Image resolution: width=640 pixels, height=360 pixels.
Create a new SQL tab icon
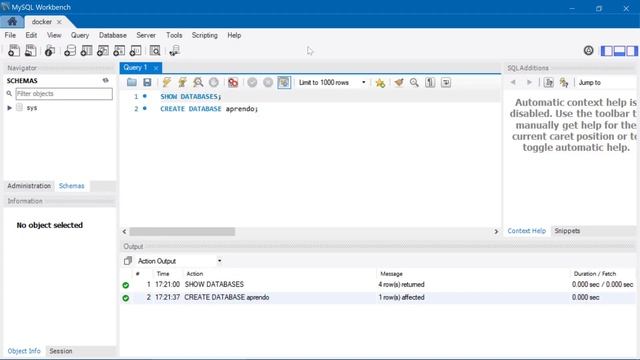point(13,51)
